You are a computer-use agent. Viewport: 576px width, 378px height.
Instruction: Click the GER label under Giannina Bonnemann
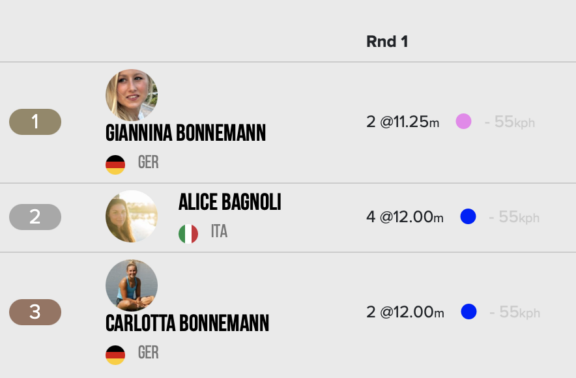(x=148, y=162)
